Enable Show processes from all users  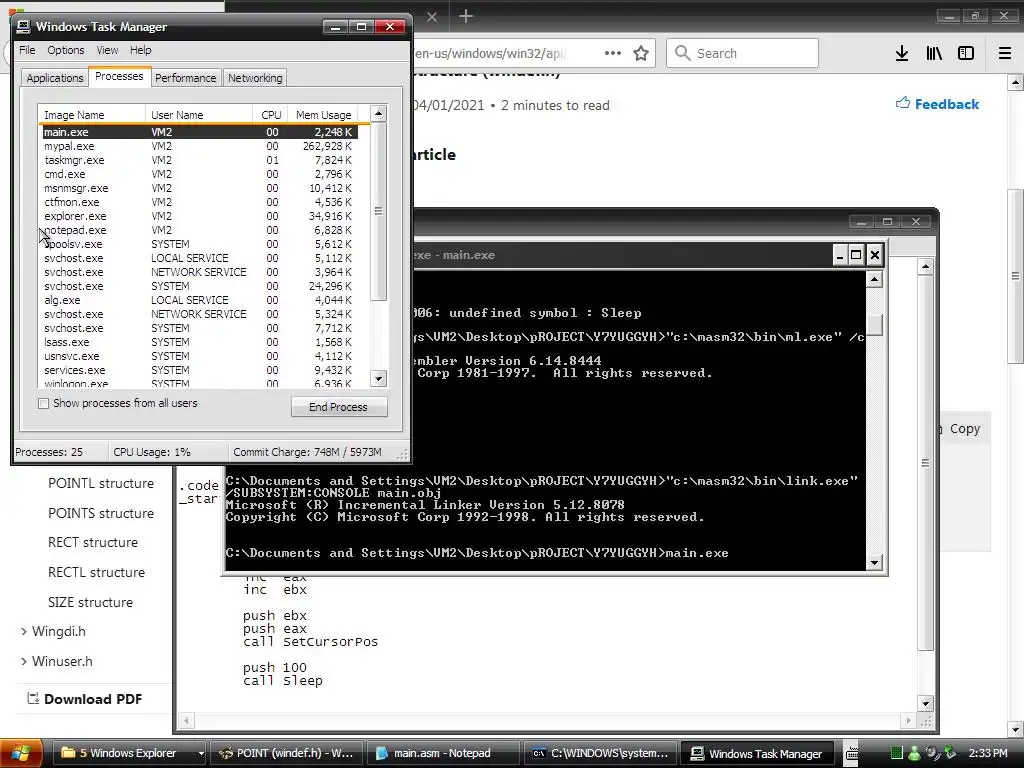click(x=43, y=404)
